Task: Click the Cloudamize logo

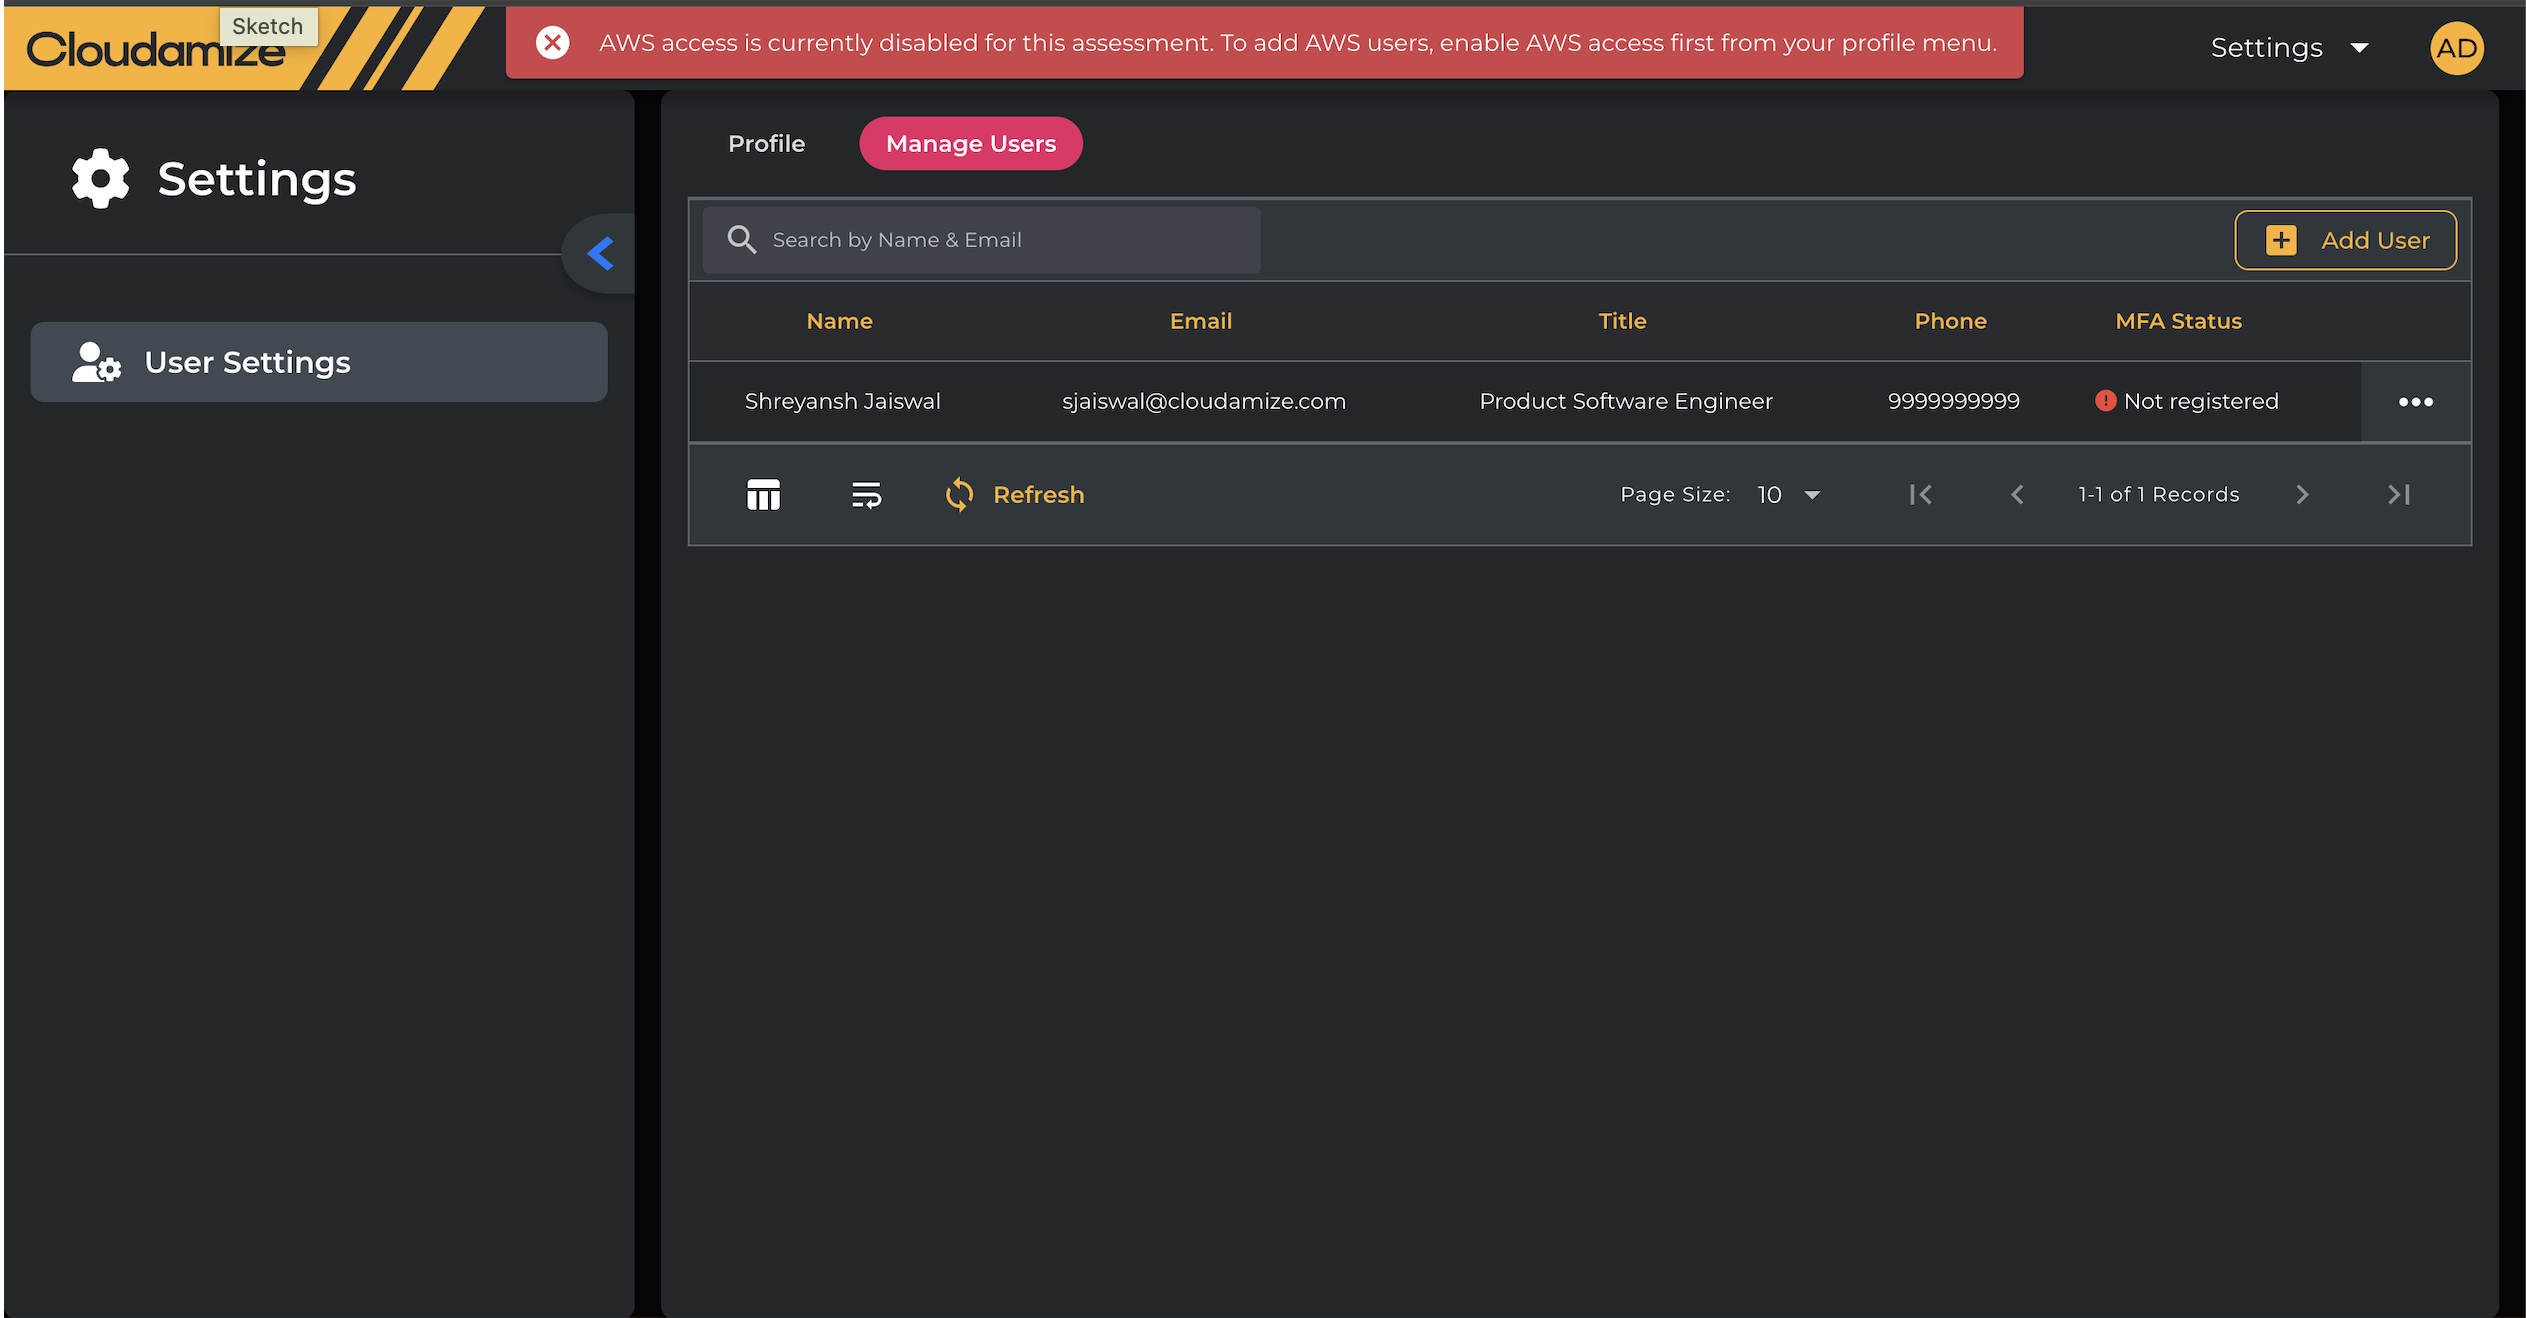Action: 155,50
